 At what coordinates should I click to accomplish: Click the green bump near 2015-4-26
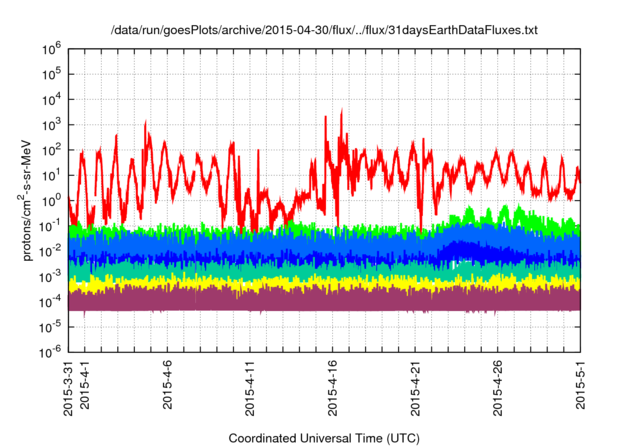[505, 214]
